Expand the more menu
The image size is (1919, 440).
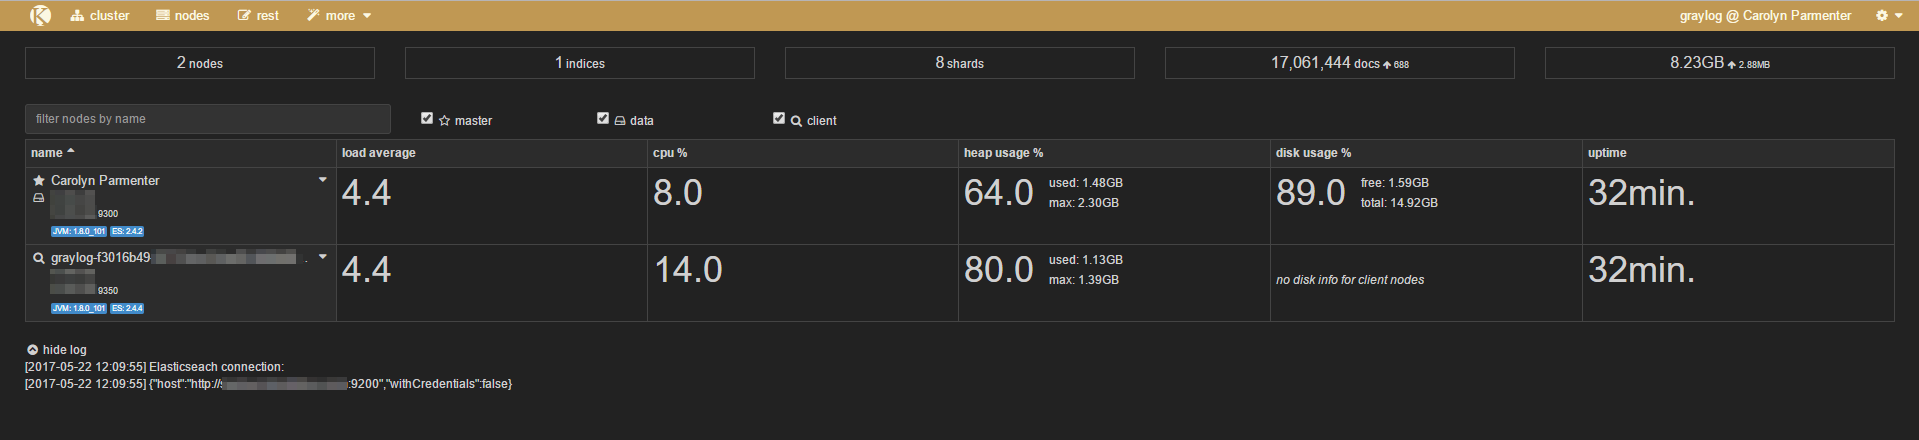(339, 15)
